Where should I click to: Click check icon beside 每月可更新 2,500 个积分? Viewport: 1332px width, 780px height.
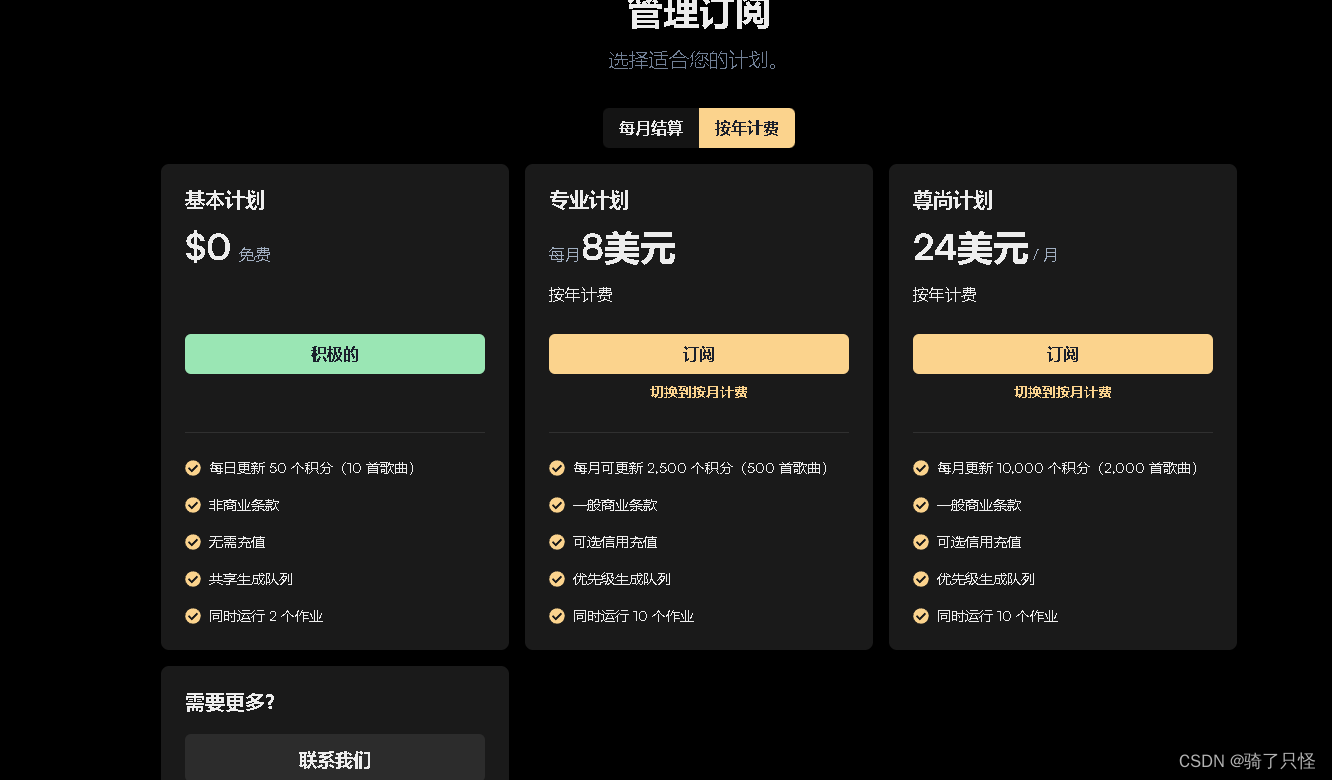(557, 468)
